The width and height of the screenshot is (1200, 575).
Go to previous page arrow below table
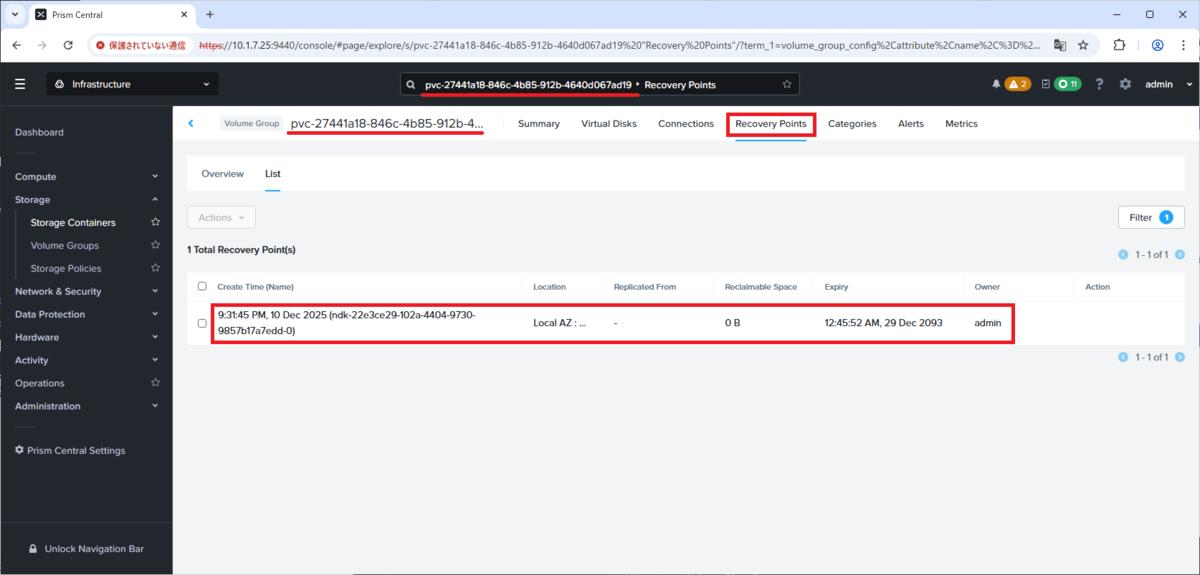pos(1123,357)
